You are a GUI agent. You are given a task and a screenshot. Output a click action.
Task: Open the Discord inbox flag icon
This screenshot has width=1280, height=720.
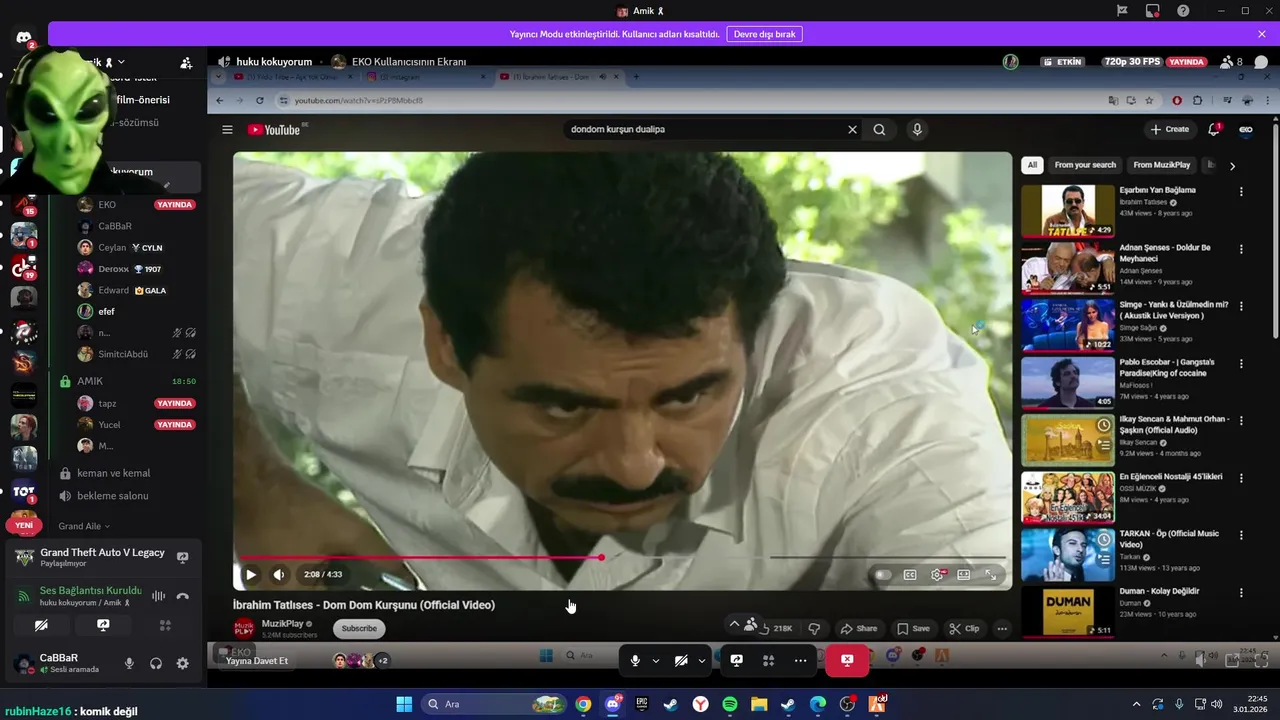coord(1122,11)
